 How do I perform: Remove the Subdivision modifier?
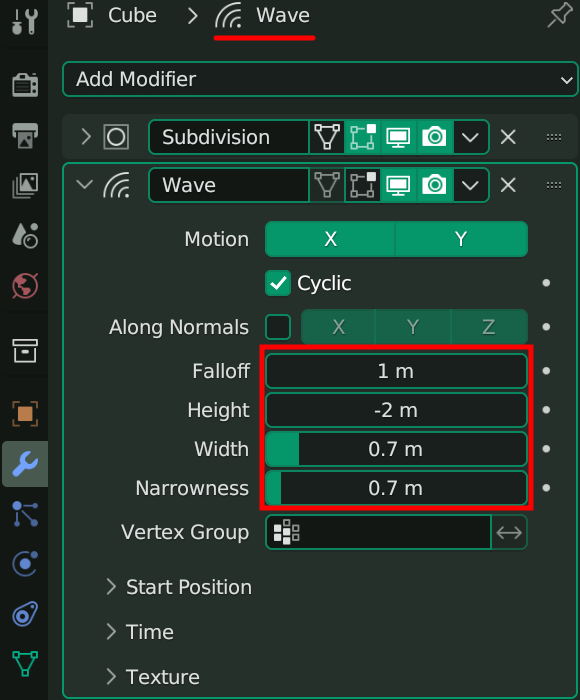click(508, 137)
